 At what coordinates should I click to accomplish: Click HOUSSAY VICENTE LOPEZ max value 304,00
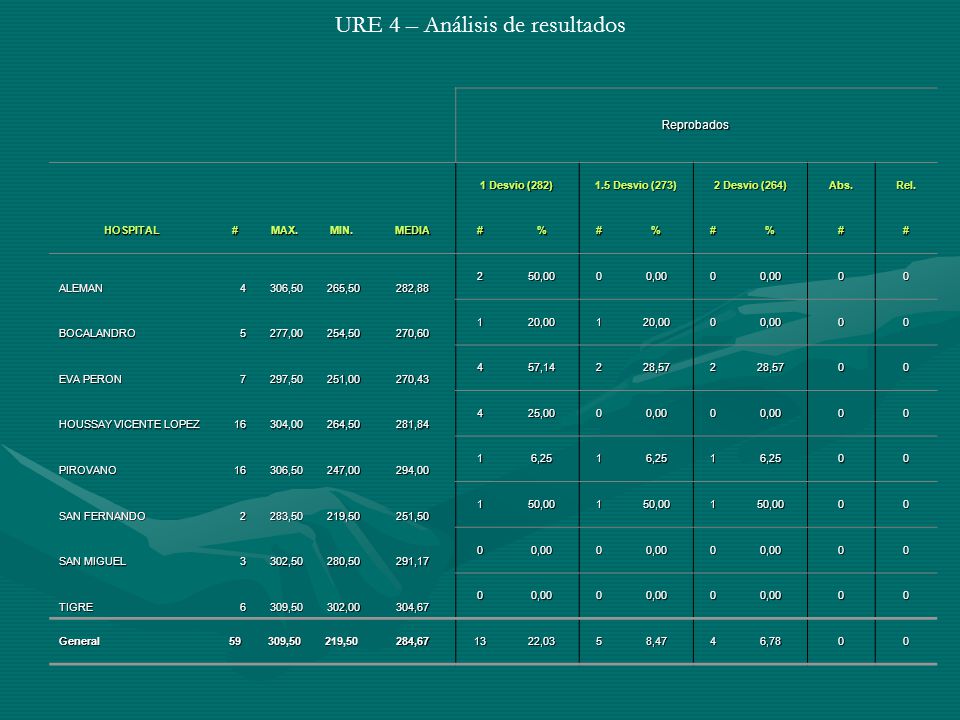[286, 424]
